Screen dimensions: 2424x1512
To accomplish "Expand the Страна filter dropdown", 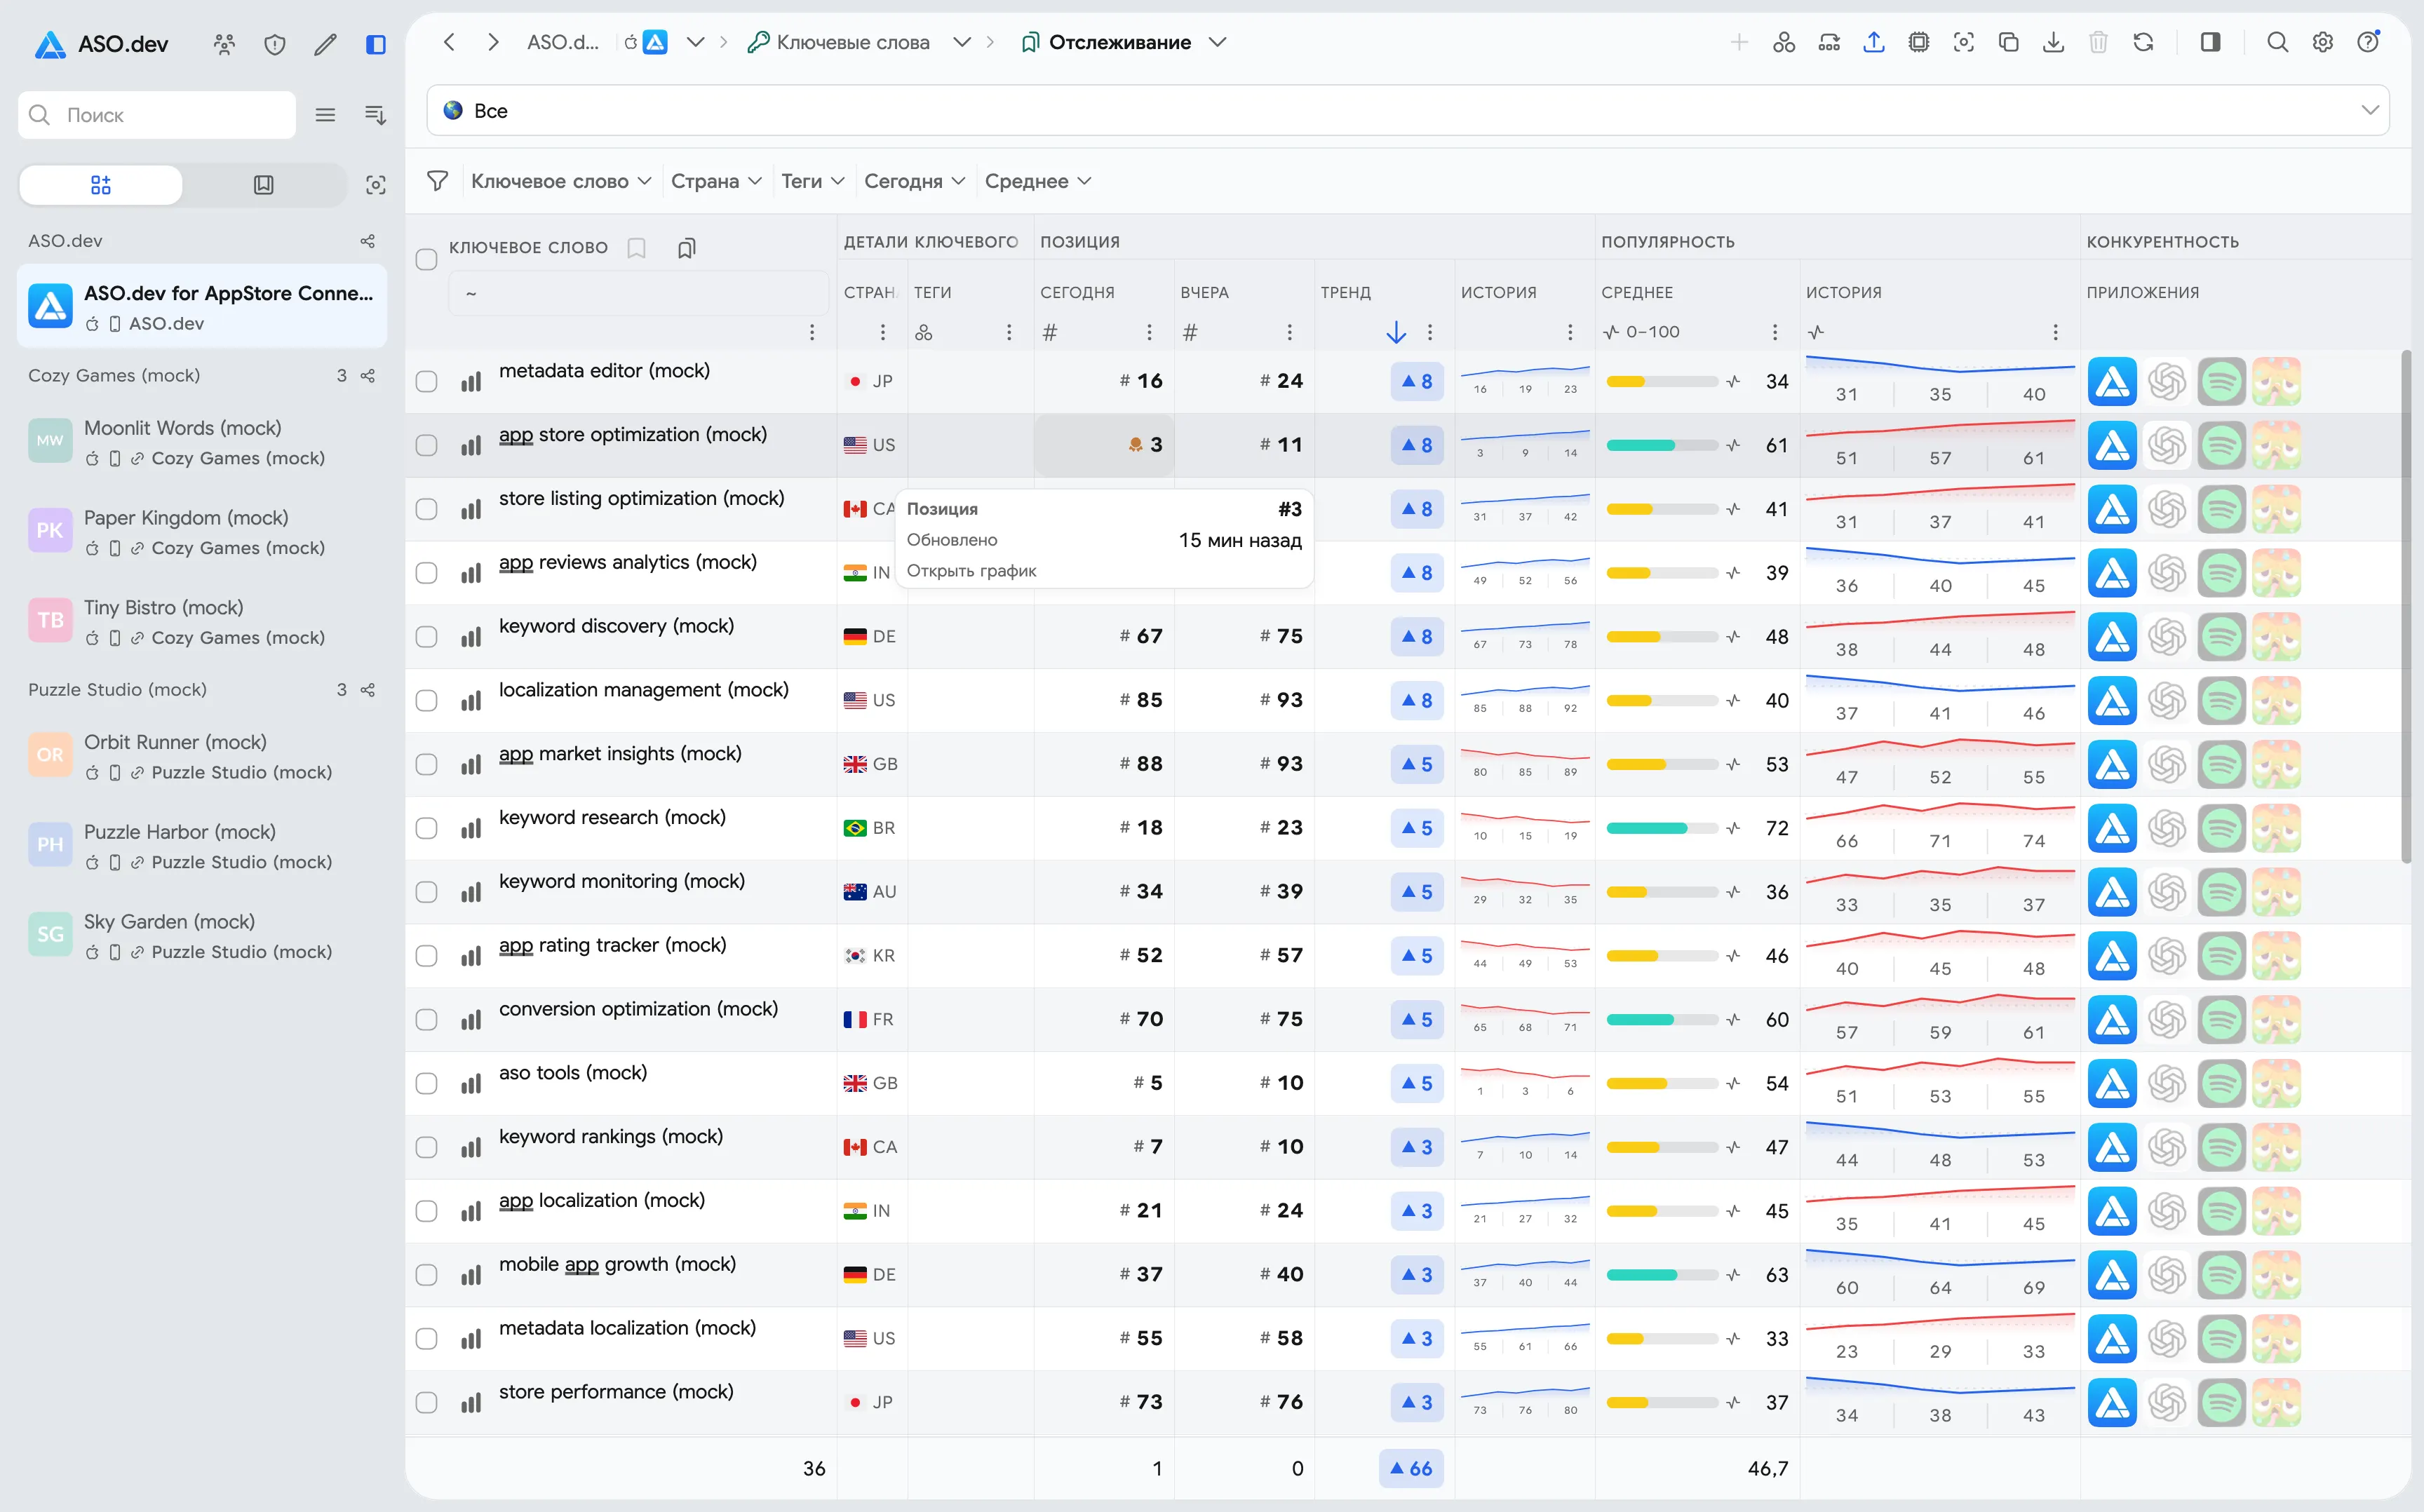I will (716, 181).
